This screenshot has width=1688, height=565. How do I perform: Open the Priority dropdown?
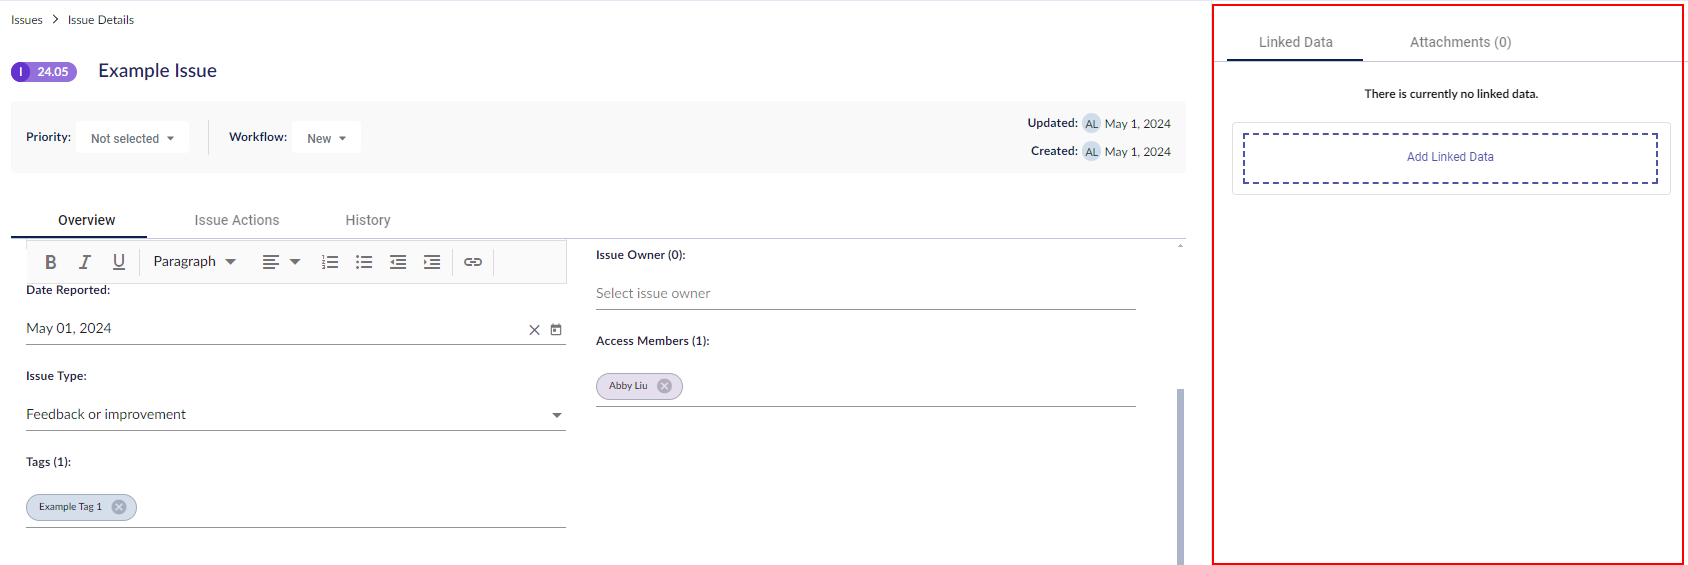pyautogui.click(x=132, y=138)
